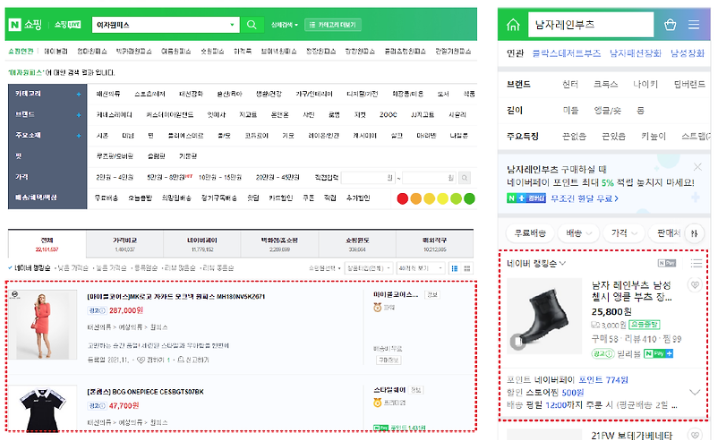Sort by 등록일순

[x=145, y=268]
